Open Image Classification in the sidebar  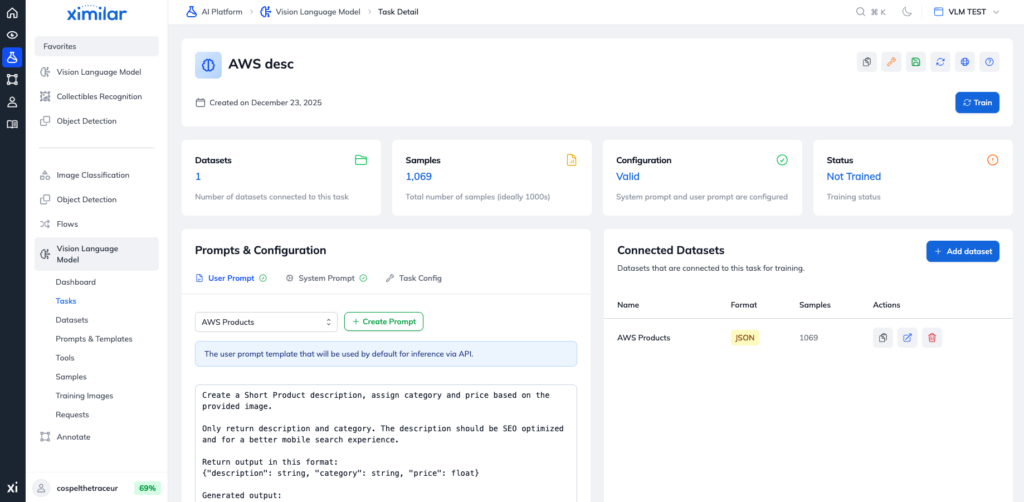97,175
